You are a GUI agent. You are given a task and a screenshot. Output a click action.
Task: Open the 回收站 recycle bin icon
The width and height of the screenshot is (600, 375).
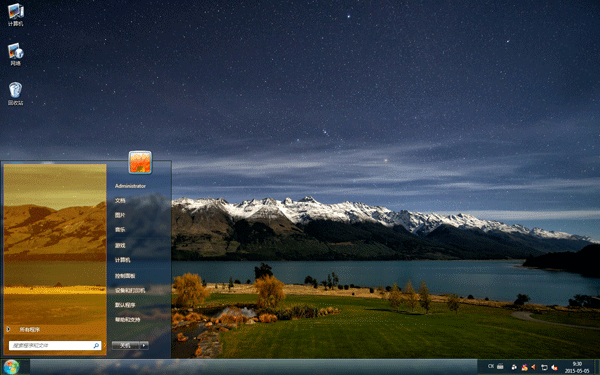tap(16, 94)
